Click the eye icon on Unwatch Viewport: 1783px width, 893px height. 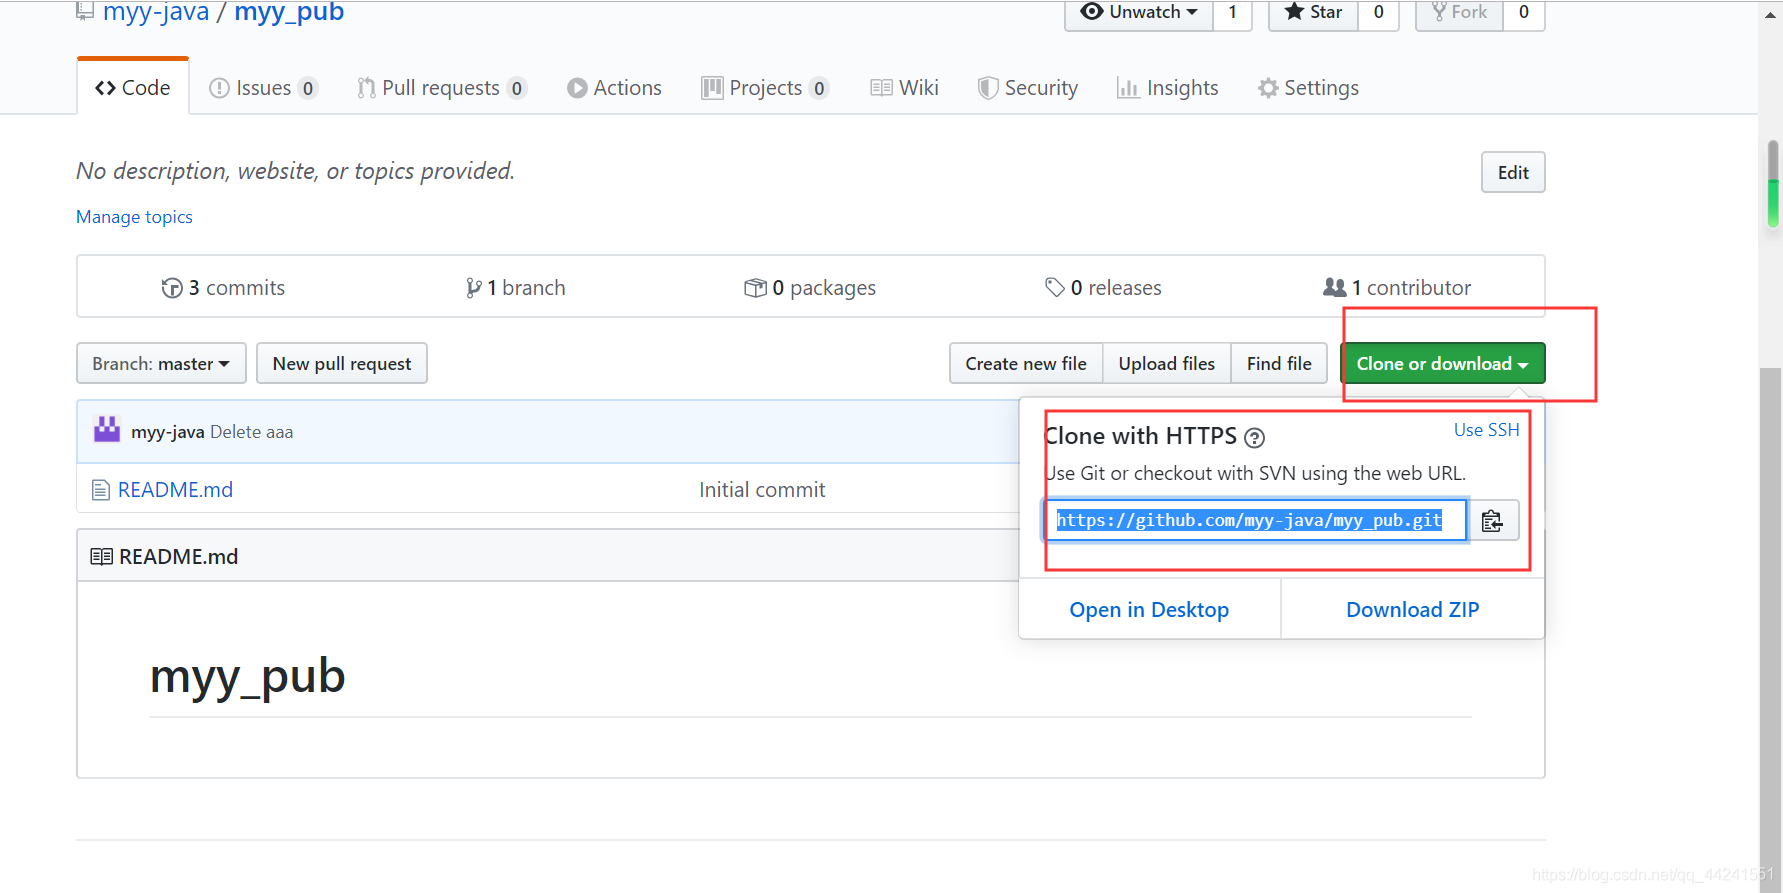tap(1092, 11)
